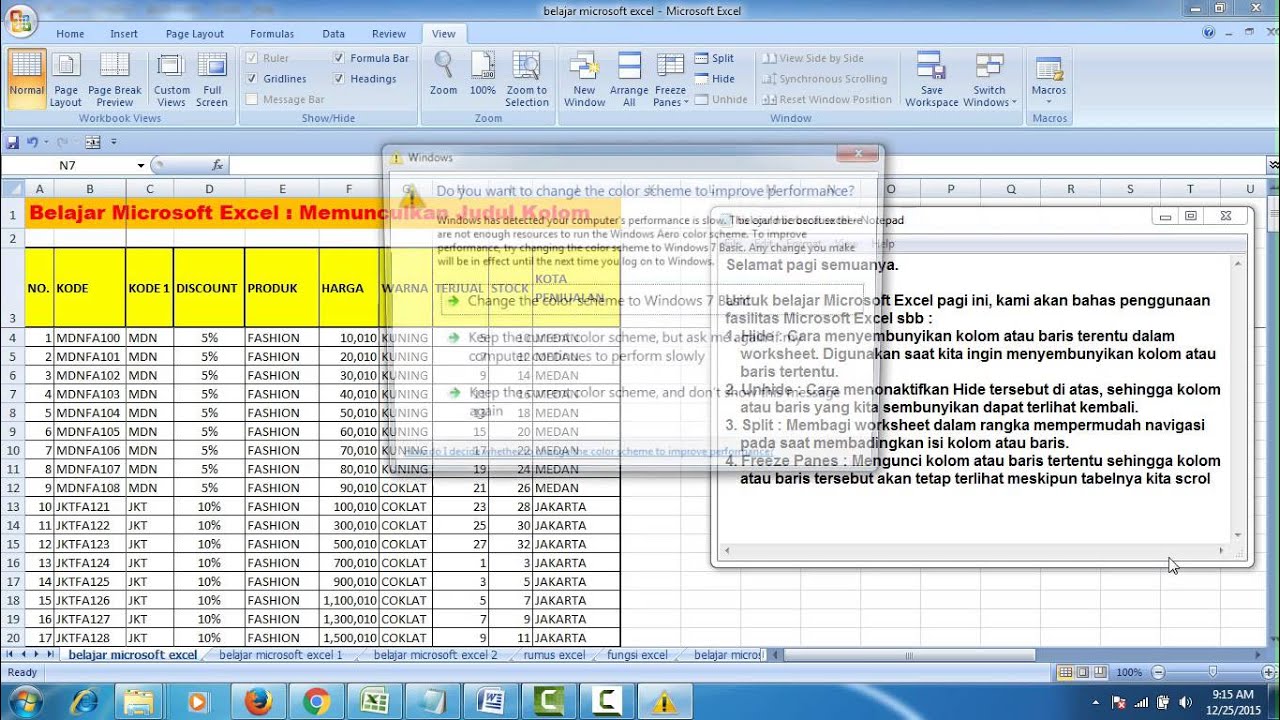Expand the Name Box dropdown

point(141,165)
